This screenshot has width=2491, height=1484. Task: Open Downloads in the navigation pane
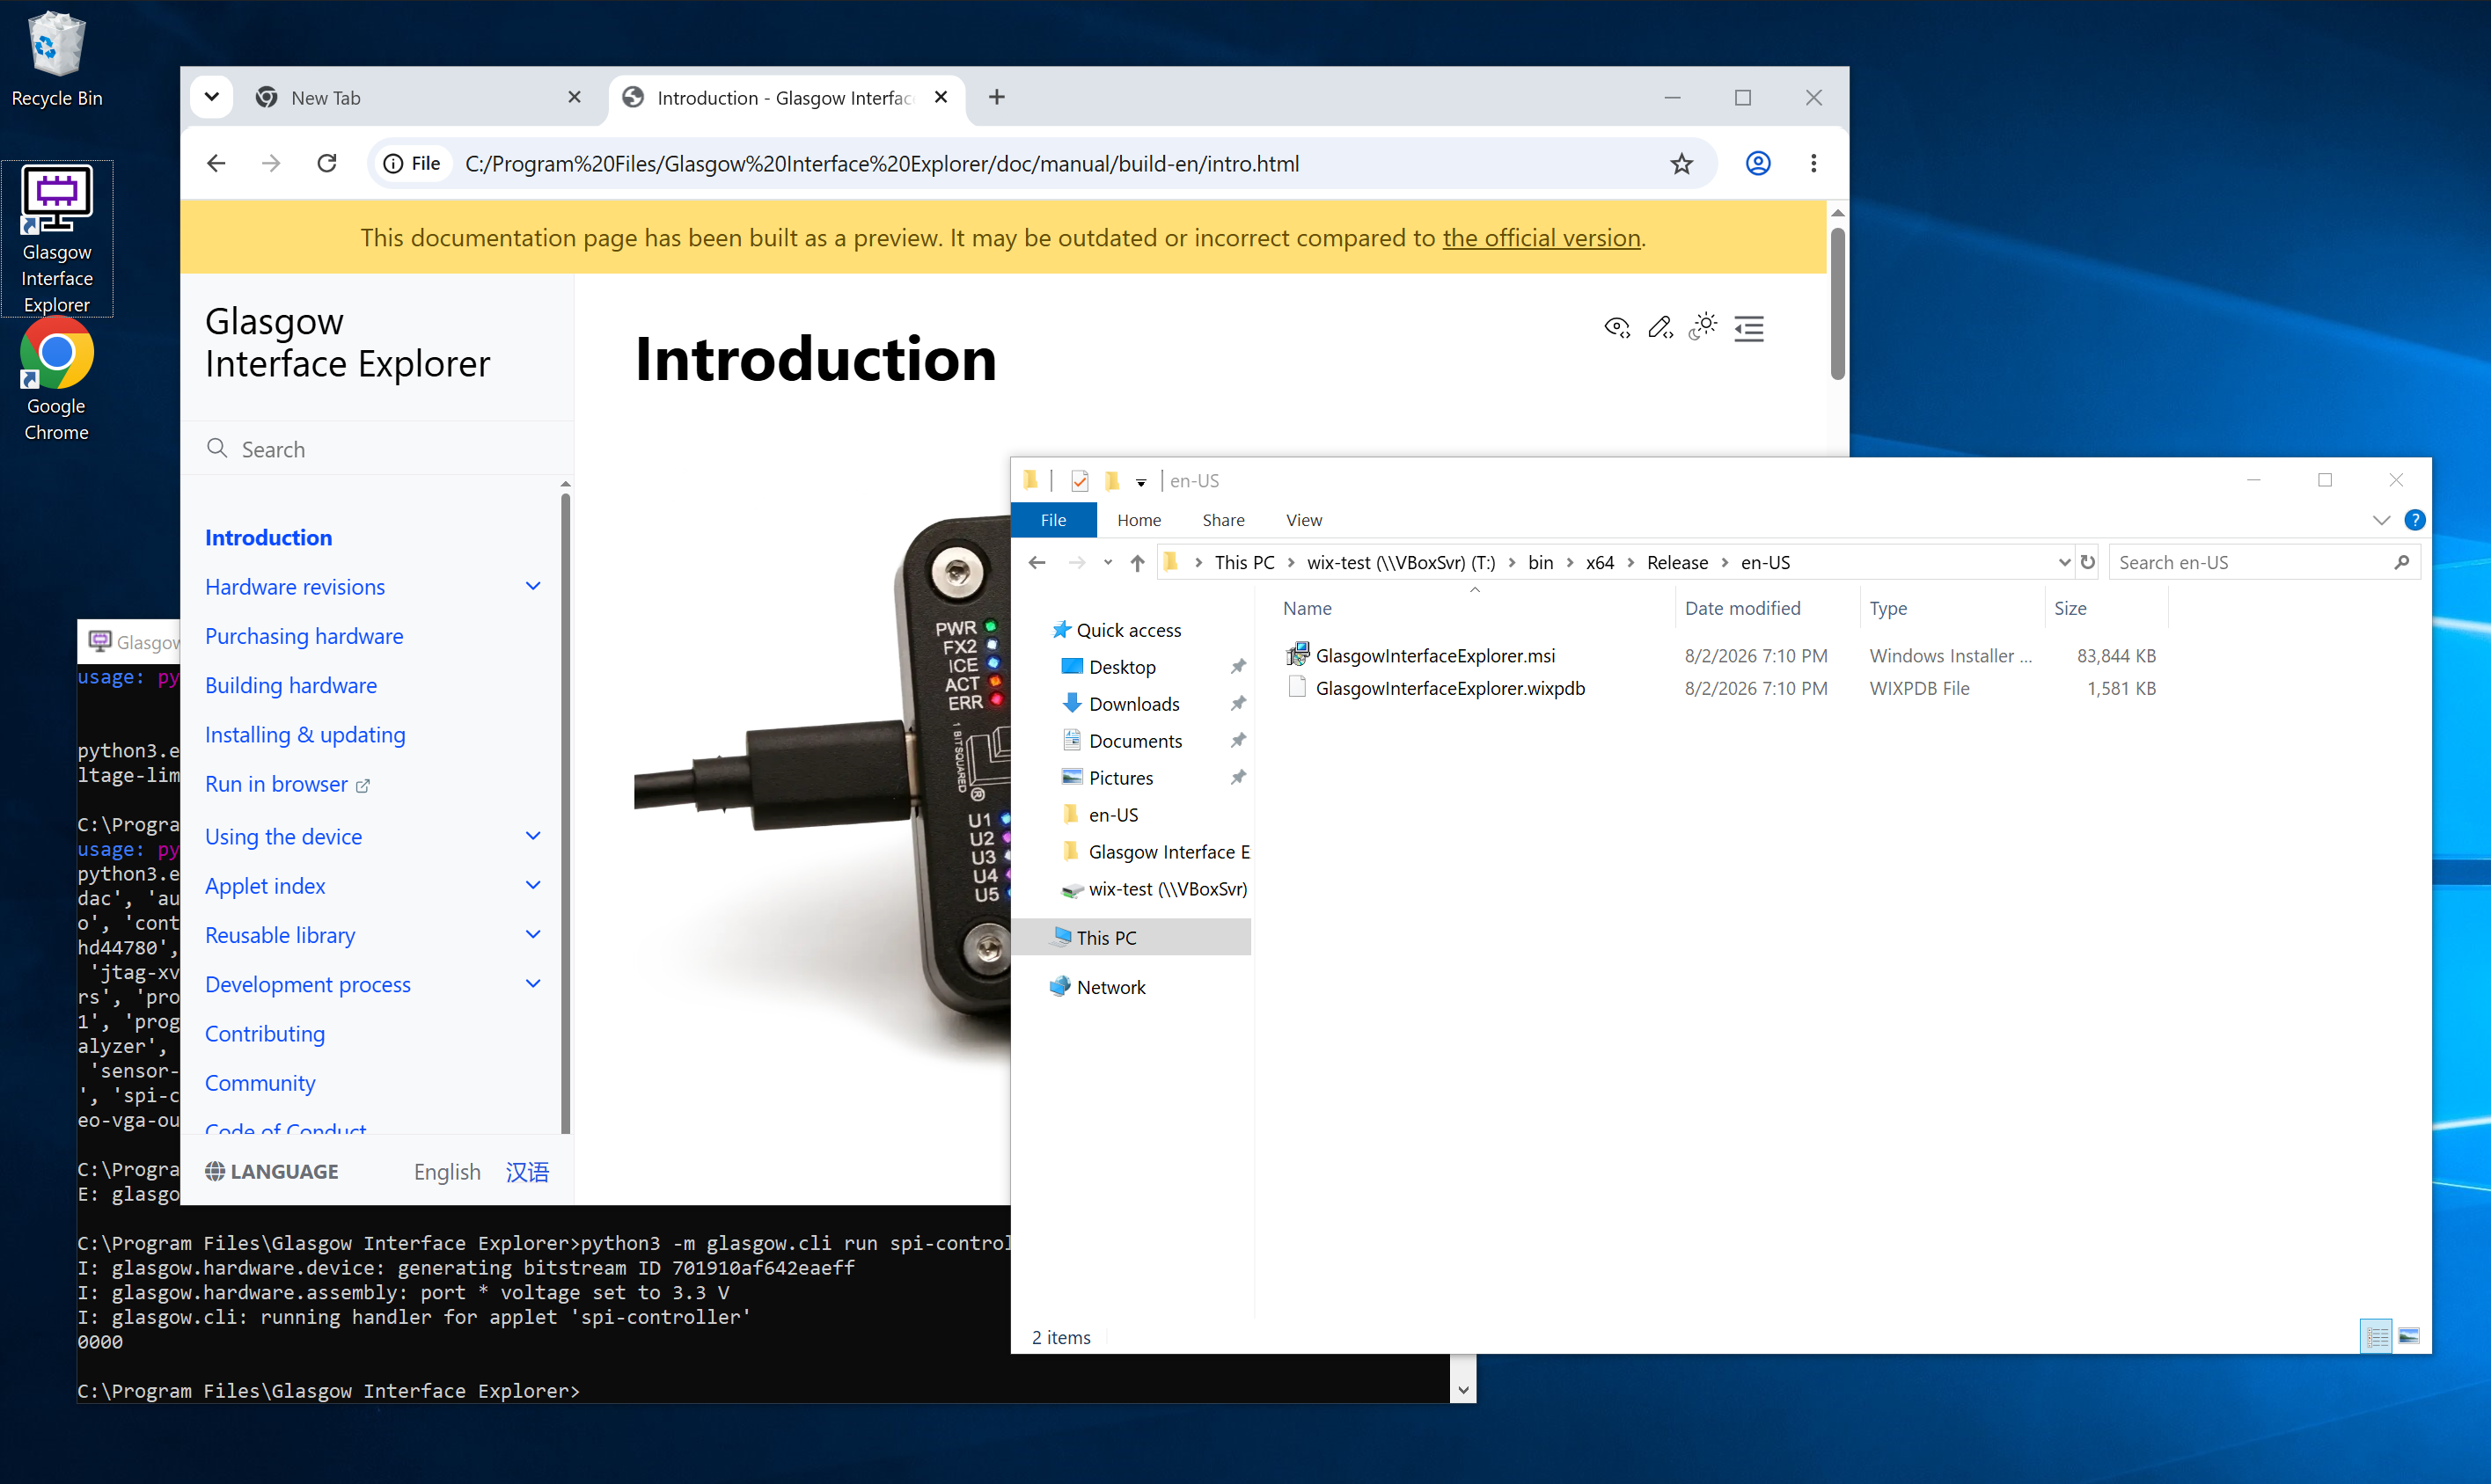1134,704
